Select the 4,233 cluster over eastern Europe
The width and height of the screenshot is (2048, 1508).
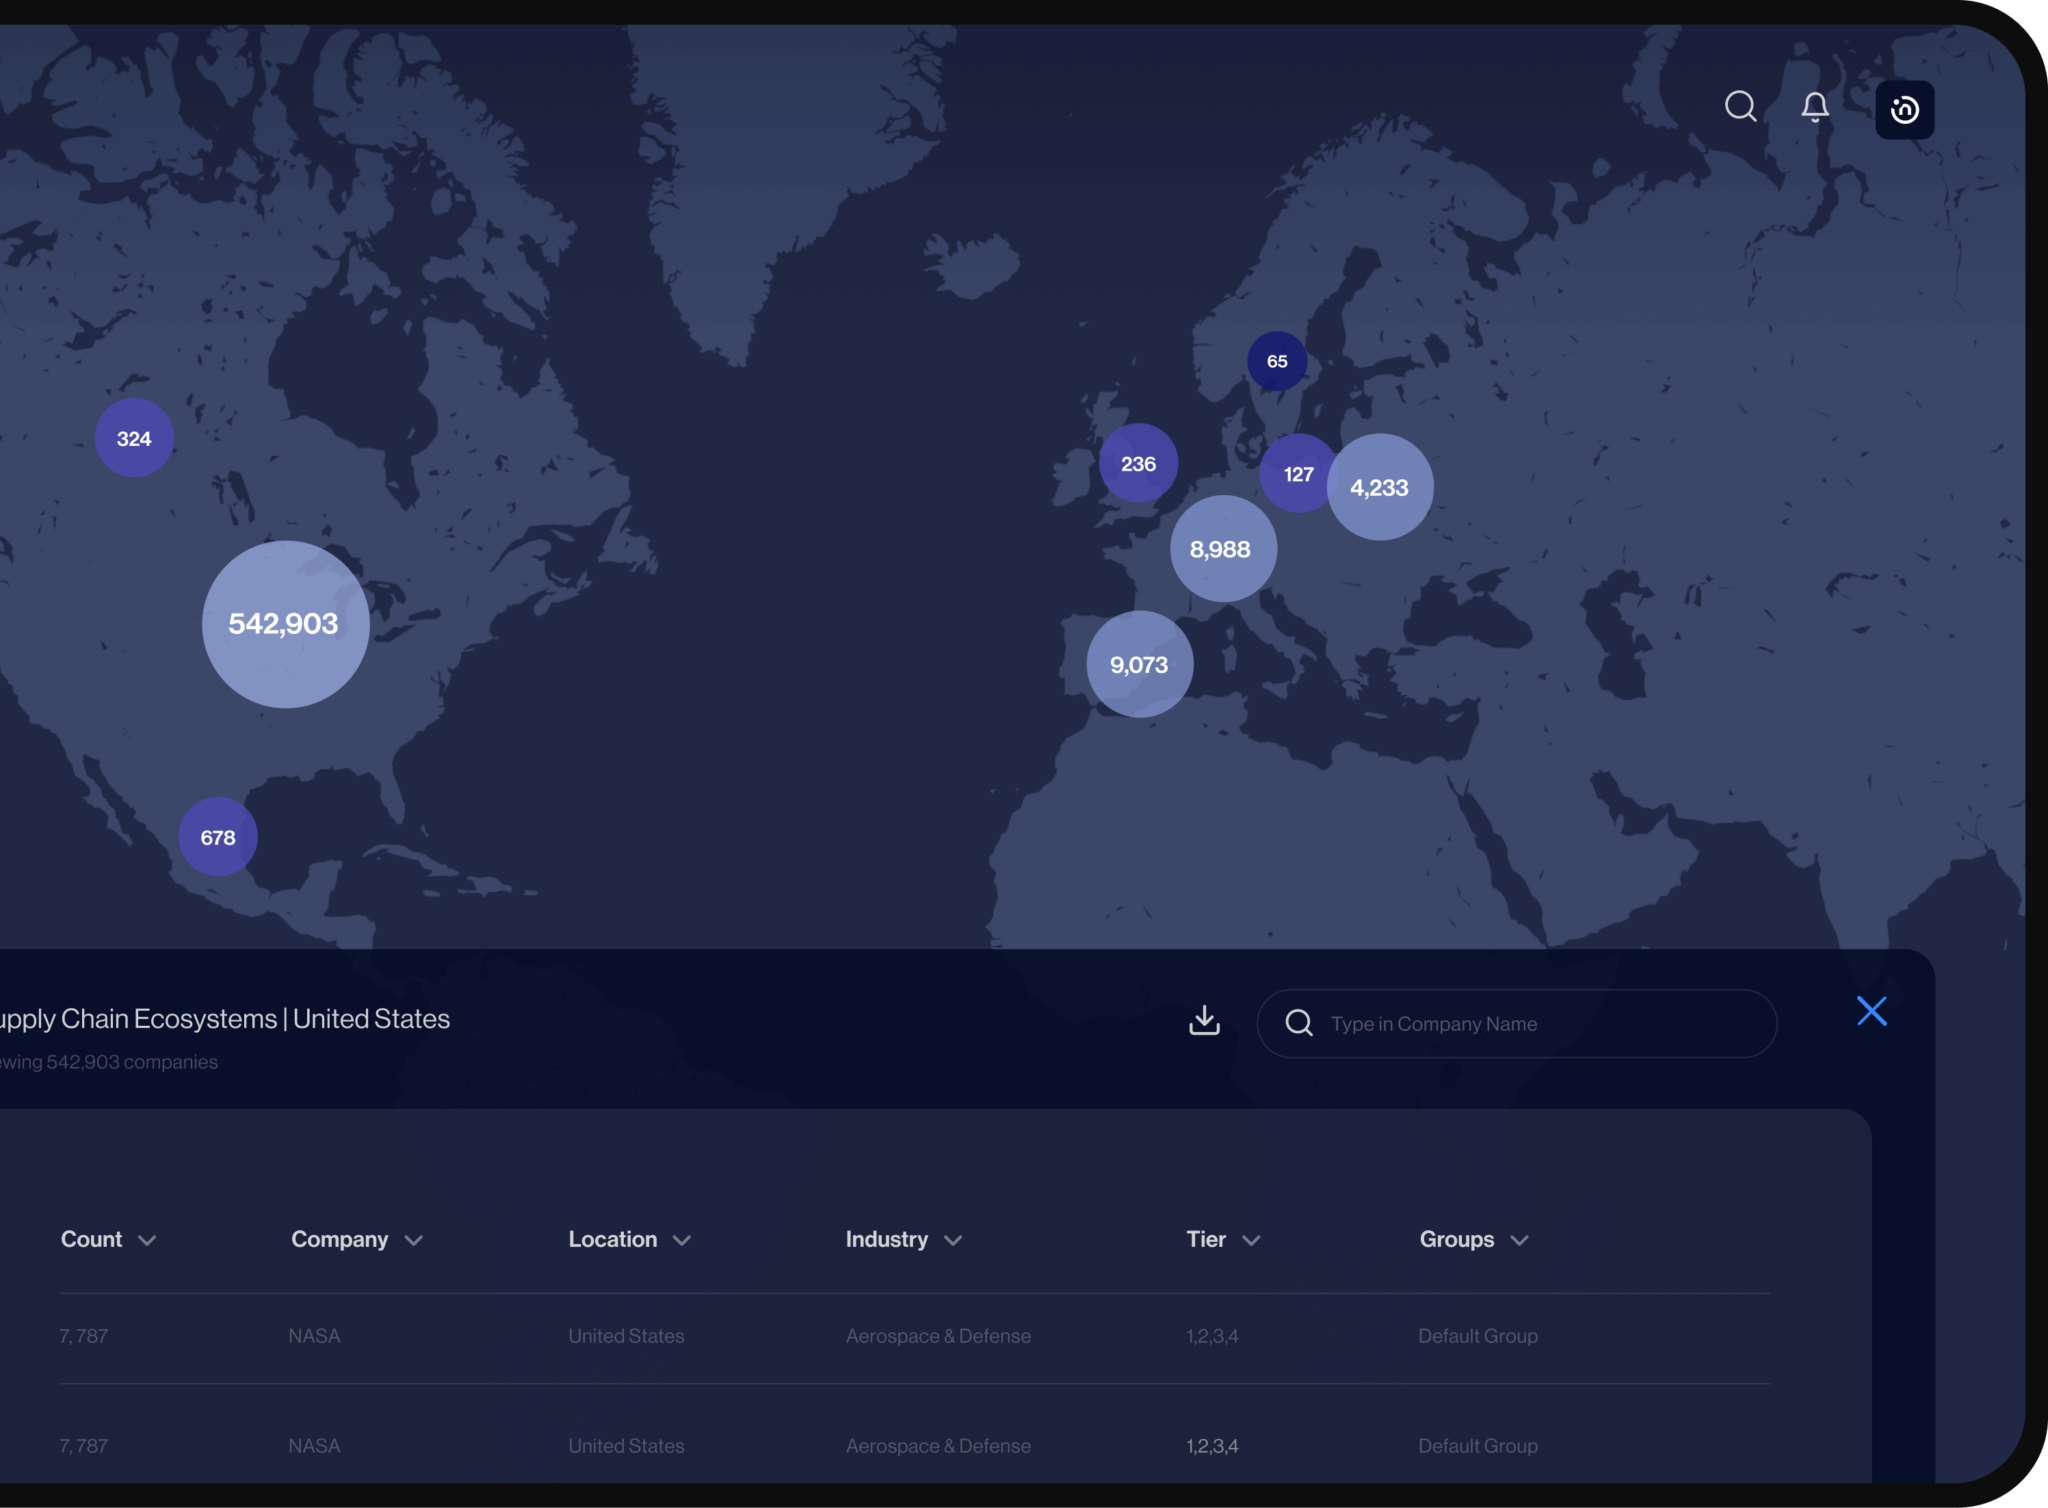coord(1378,487)
